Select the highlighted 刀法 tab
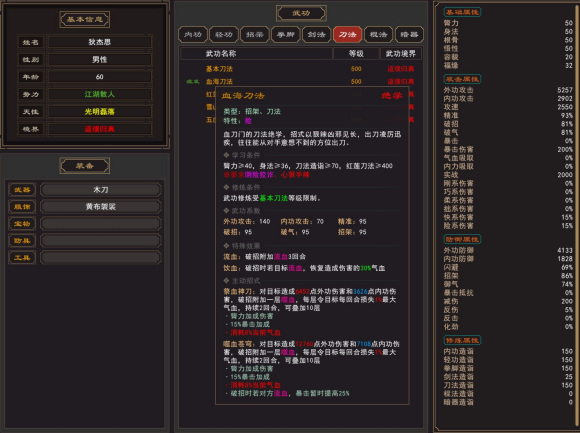This screenshot has width=580, height=433. tap(347, 35)
